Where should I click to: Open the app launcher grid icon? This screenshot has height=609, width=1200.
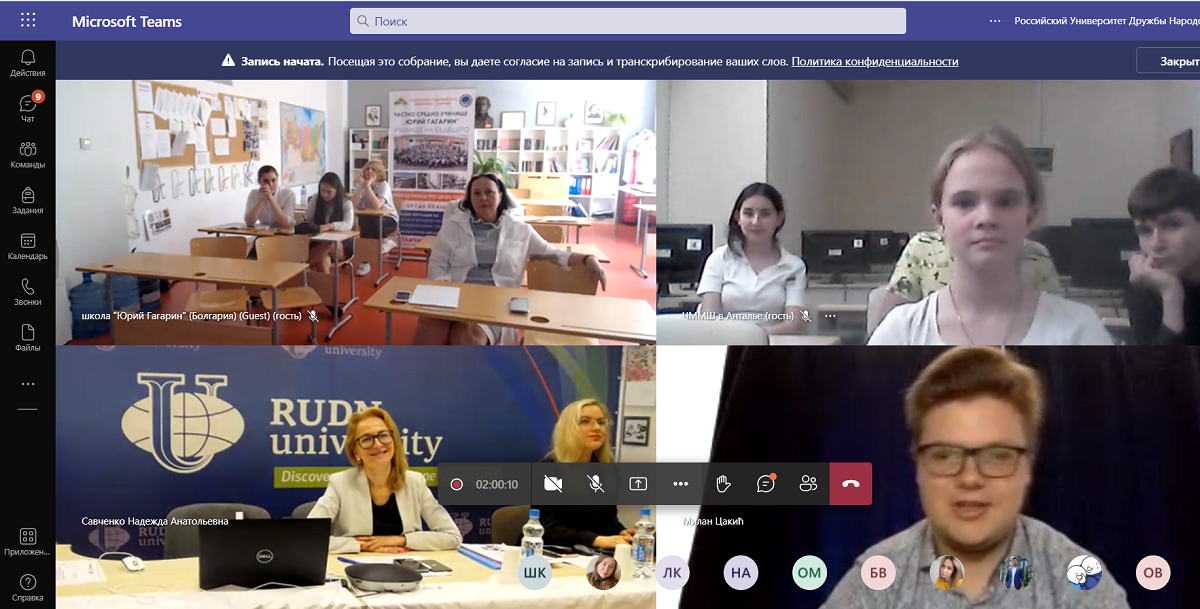tap(27, 20)
